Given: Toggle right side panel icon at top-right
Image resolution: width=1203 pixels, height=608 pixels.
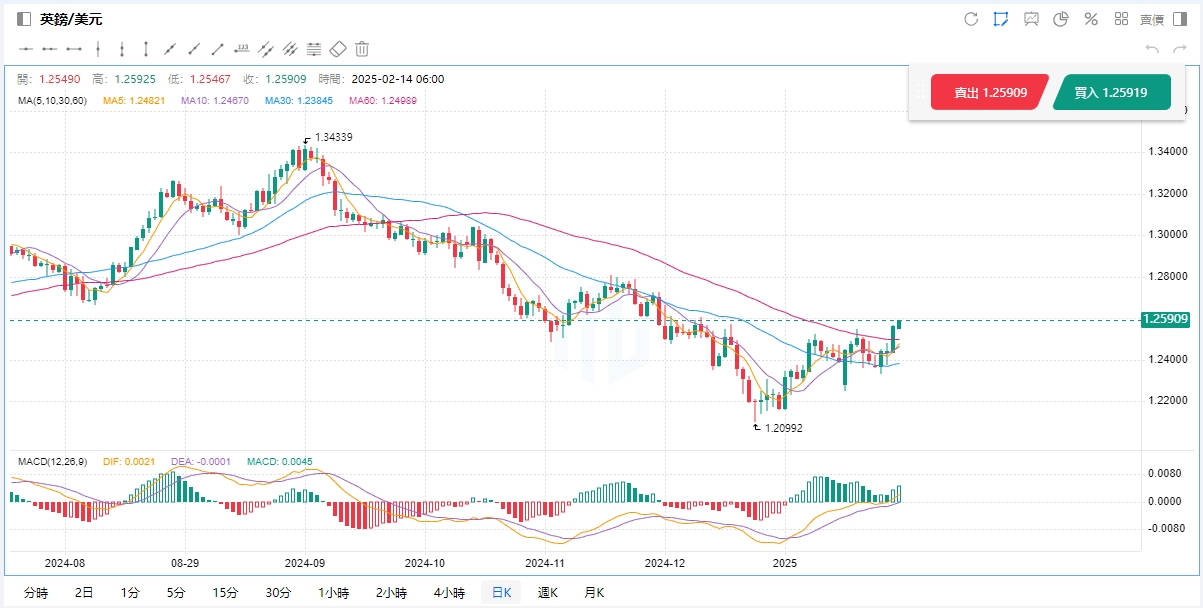Looking at the screenshot, I should coord(1182,19).
